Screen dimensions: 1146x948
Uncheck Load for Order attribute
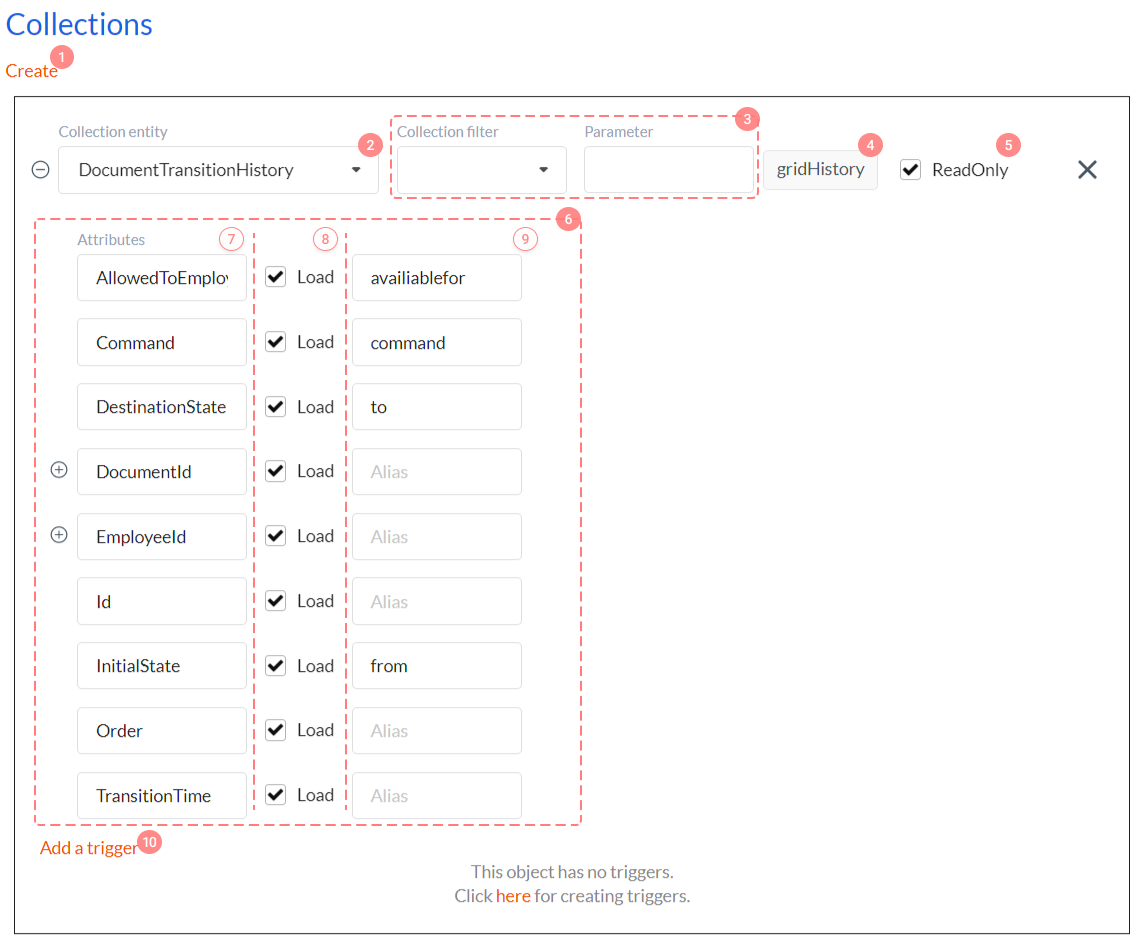coord(276,729)
